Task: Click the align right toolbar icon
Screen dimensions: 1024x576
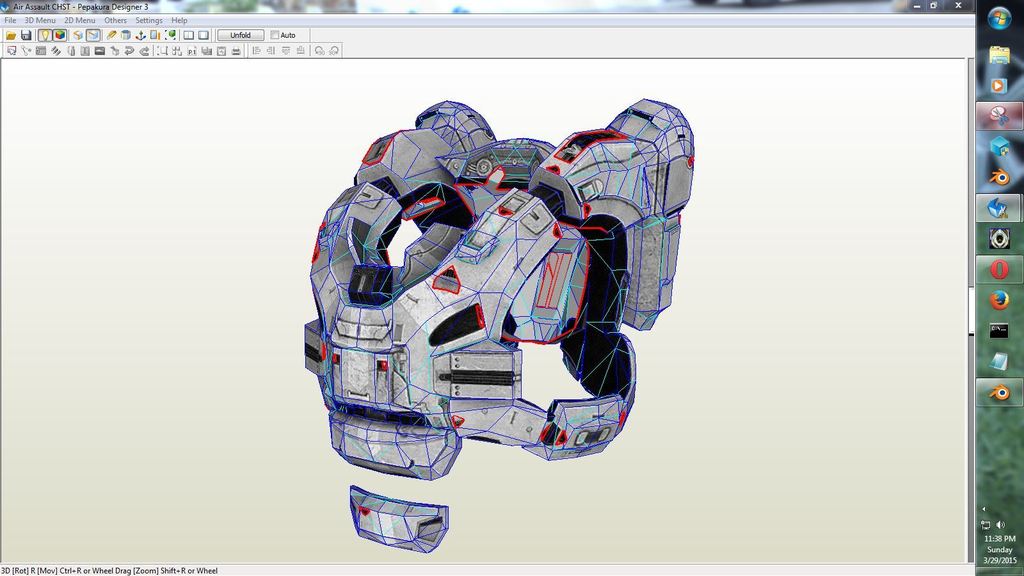Action: pyautogui.click(x=271, y=51)
